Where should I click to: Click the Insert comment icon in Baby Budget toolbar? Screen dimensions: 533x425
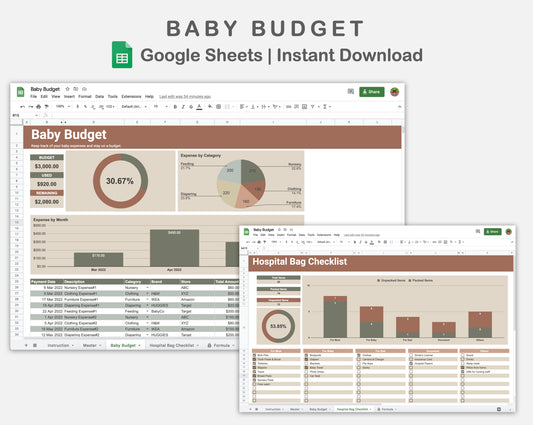coord(296,107)
